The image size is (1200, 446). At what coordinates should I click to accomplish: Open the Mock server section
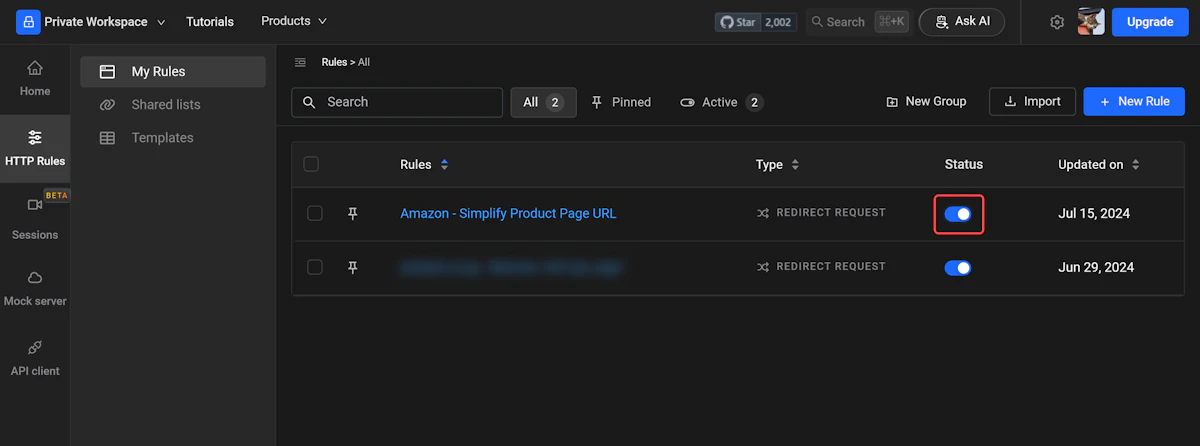coord(35,288)
